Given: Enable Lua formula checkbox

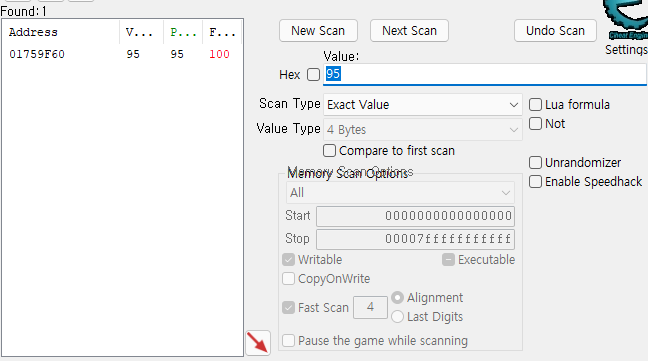Looking at the screenshot, I should [x=535, y=104].
